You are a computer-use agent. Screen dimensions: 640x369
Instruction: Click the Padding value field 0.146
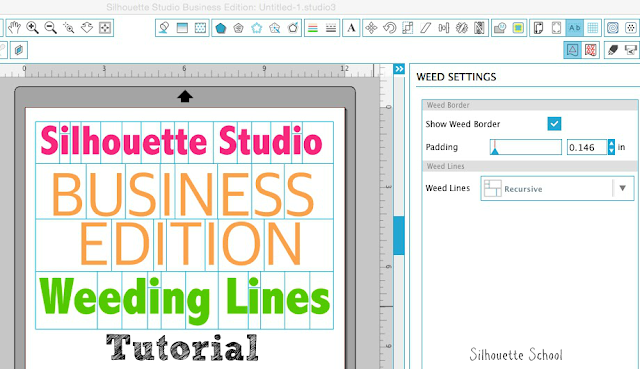point(587,147)
